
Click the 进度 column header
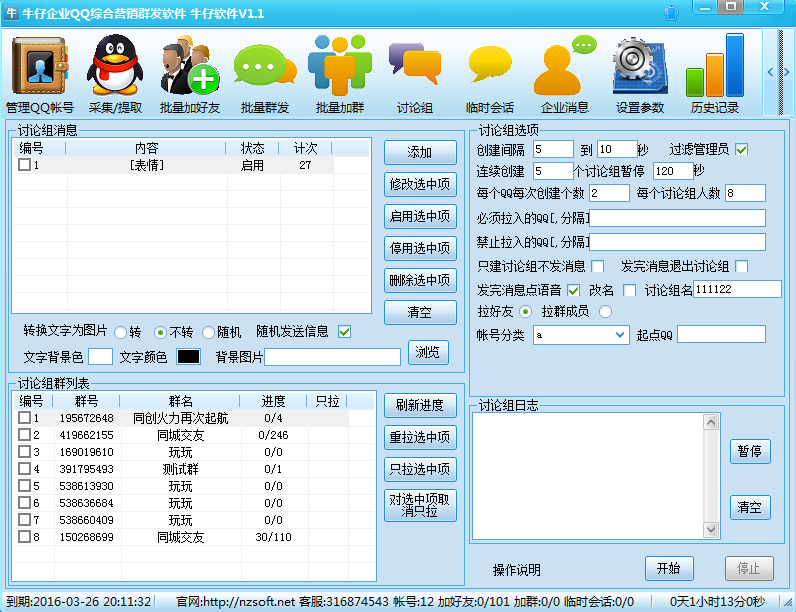(273, 401)
